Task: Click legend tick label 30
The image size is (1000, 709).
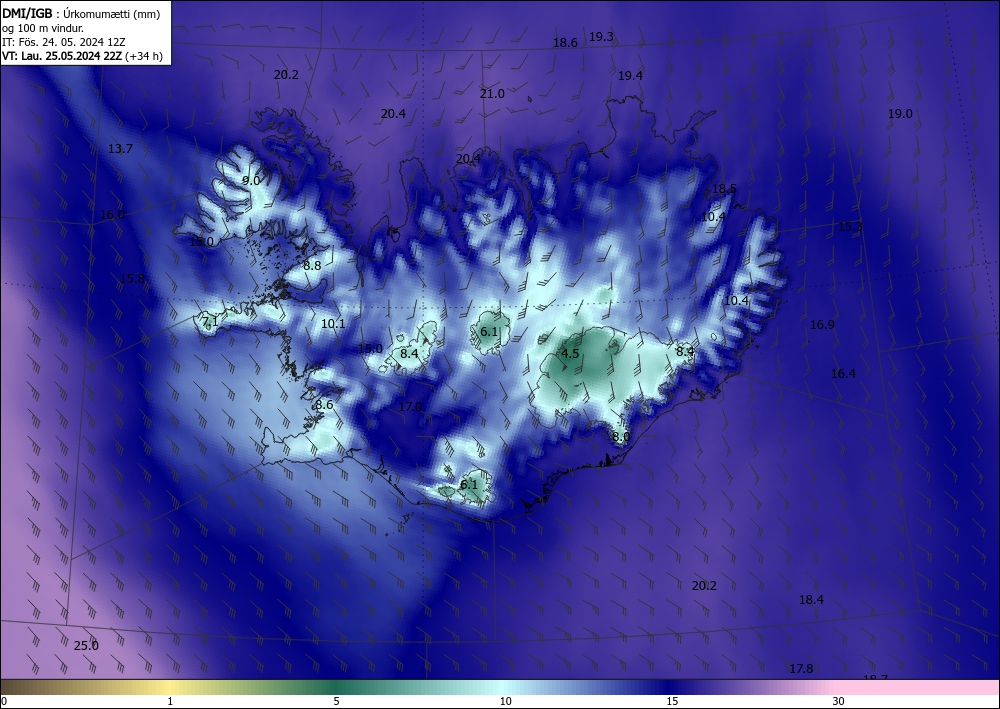Action: [x=839, y=701]
